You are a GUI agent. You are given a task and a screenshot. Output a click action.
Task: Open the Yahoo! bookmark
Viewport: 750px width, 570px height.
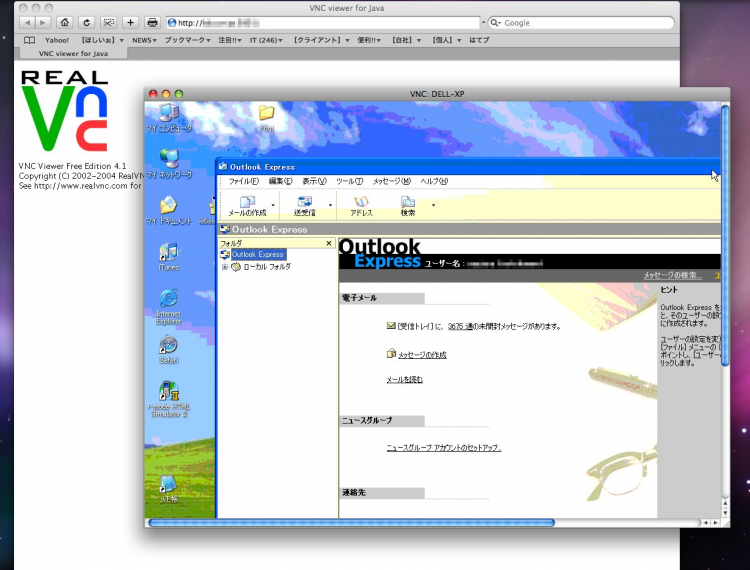click(56, 40)
